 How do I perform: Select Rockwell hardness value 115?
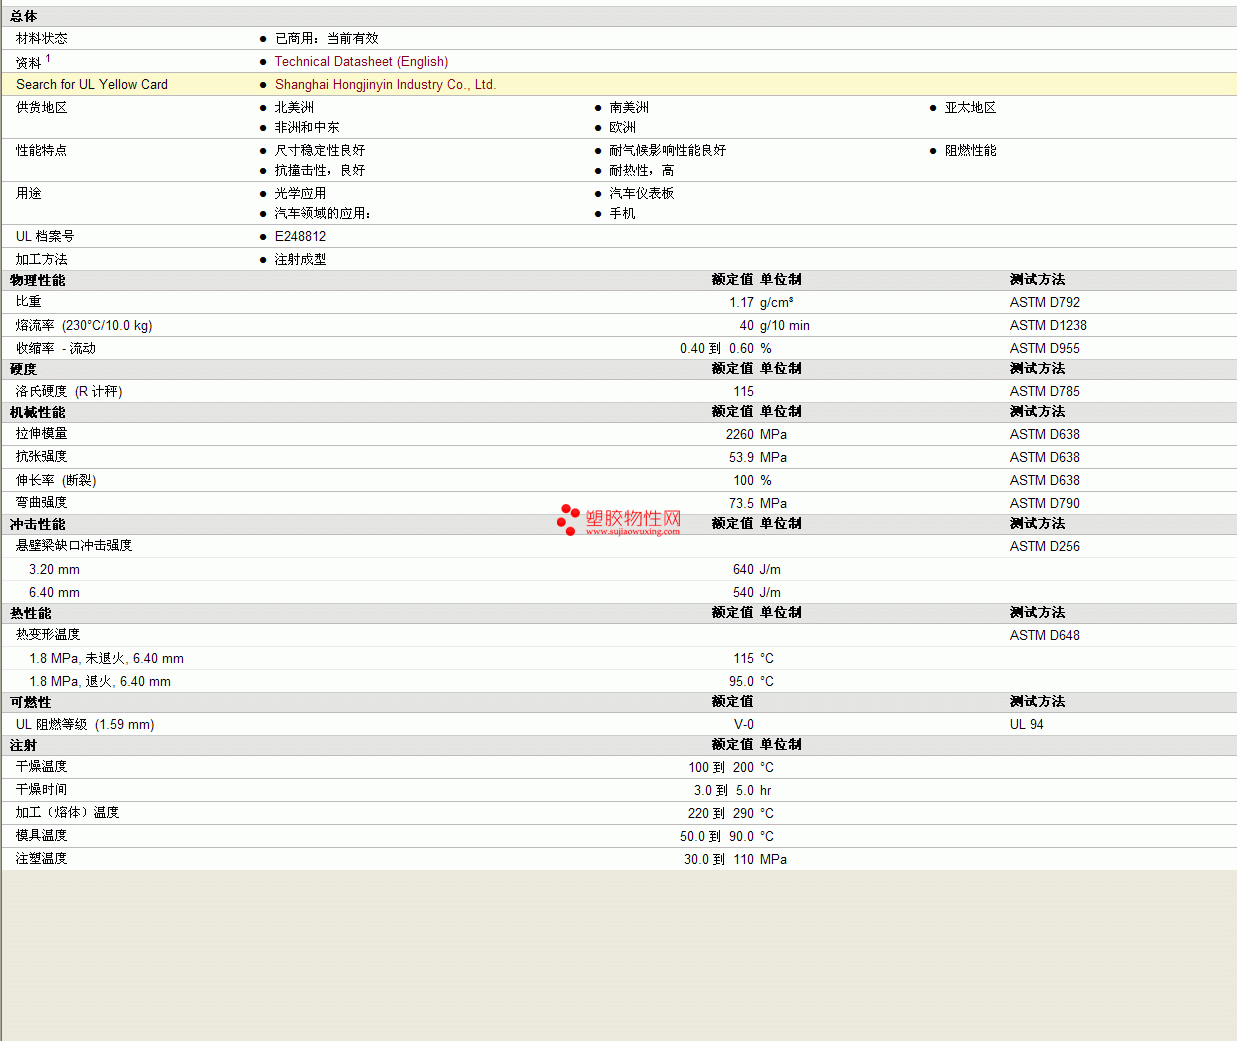coord(743,392)
